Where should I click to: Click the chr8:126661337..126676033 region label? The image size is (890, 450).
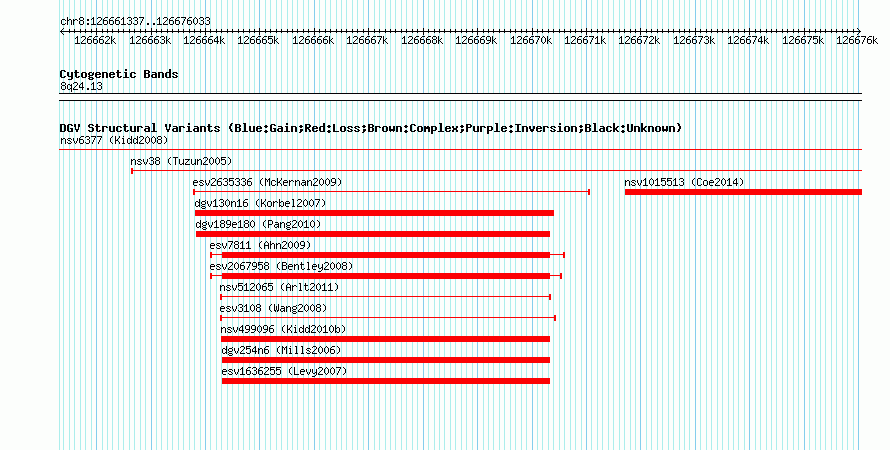135,22
